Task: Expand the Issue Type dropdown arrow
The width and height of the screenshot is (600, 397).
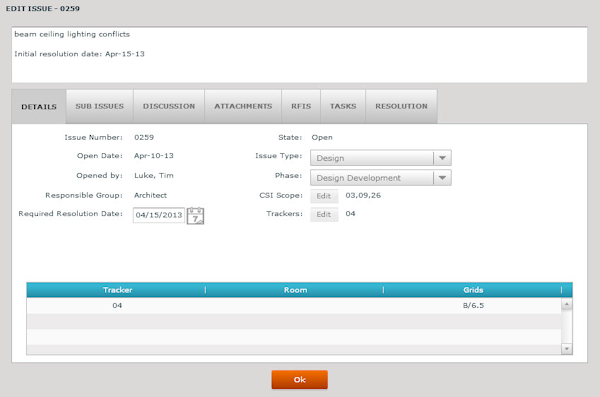Action: click(x=442, y=158)
